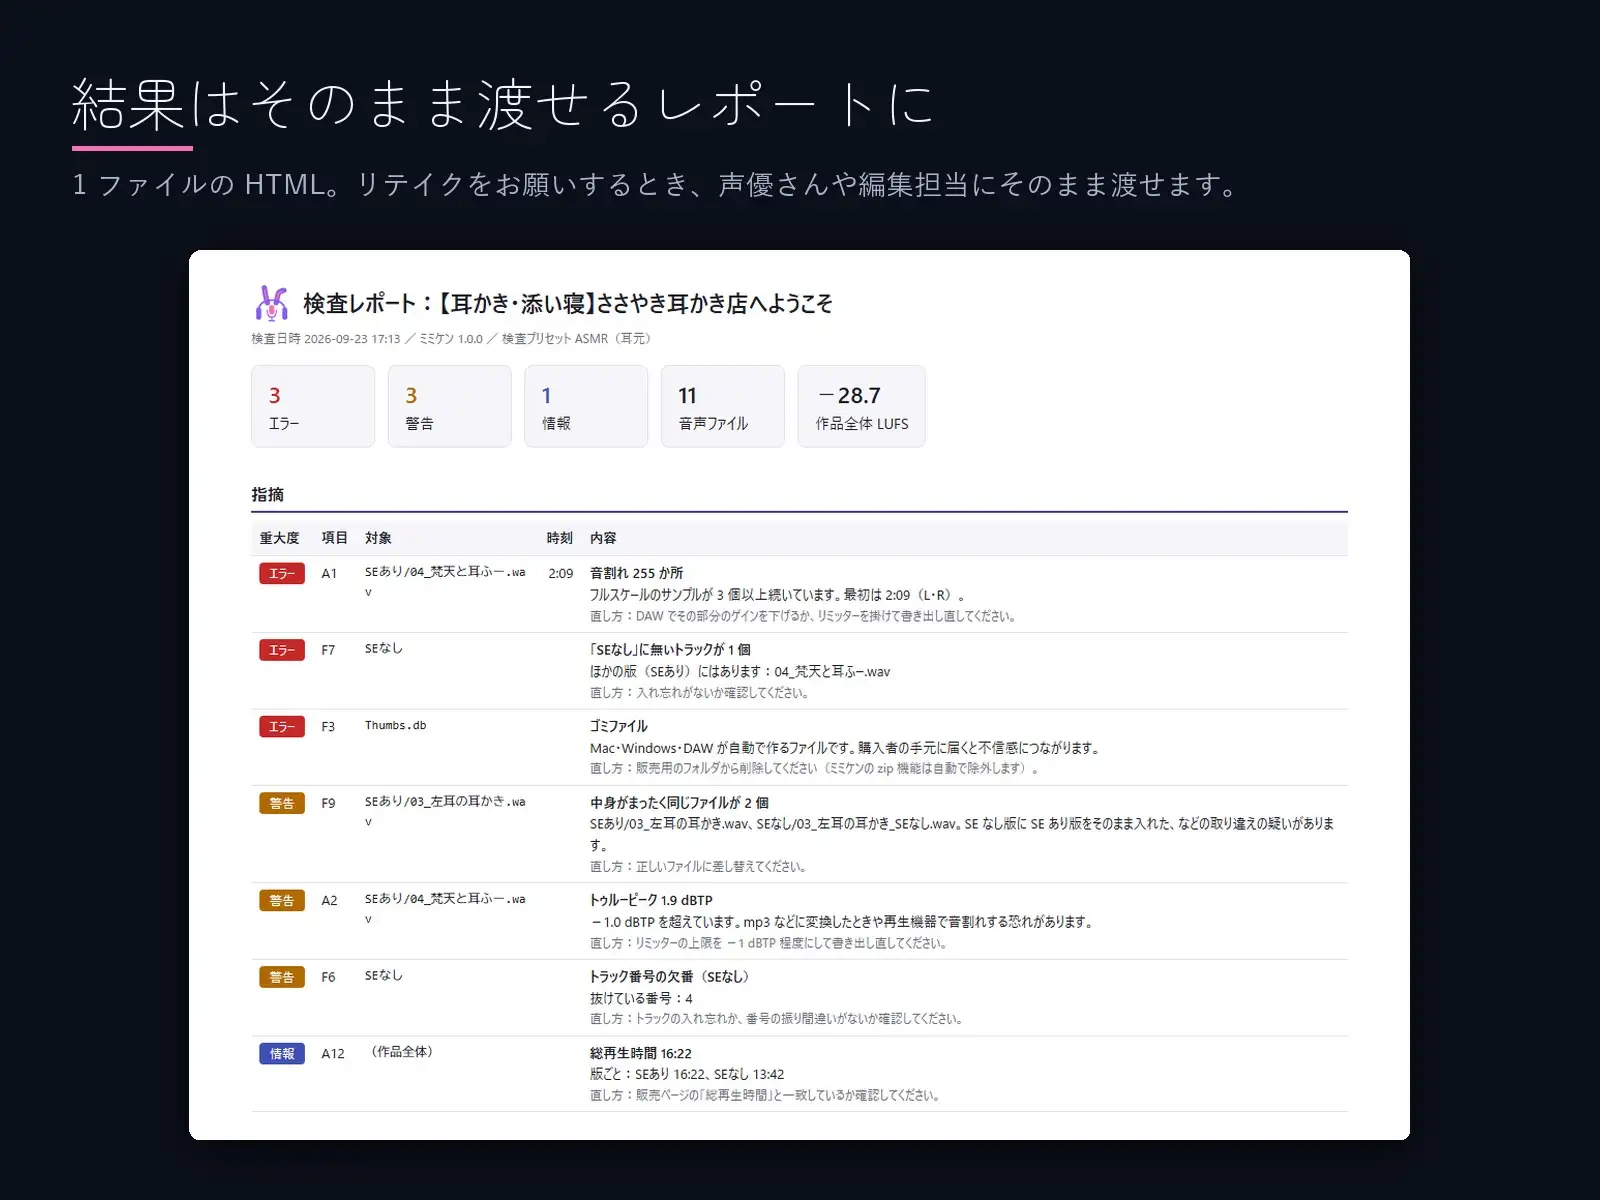The height and width of the screenshot is (1200, 1600).
Task: Click the 抜けている番号：4 line
Action: (641, 998)
